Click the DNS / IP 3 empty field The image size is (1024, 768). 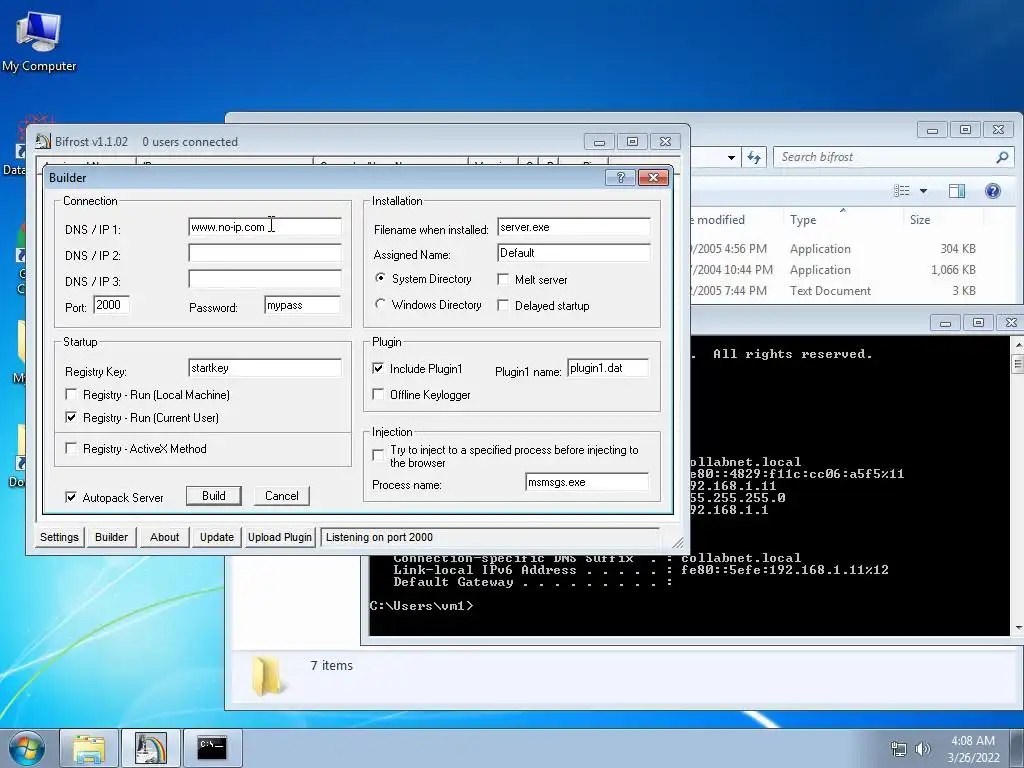264,279
